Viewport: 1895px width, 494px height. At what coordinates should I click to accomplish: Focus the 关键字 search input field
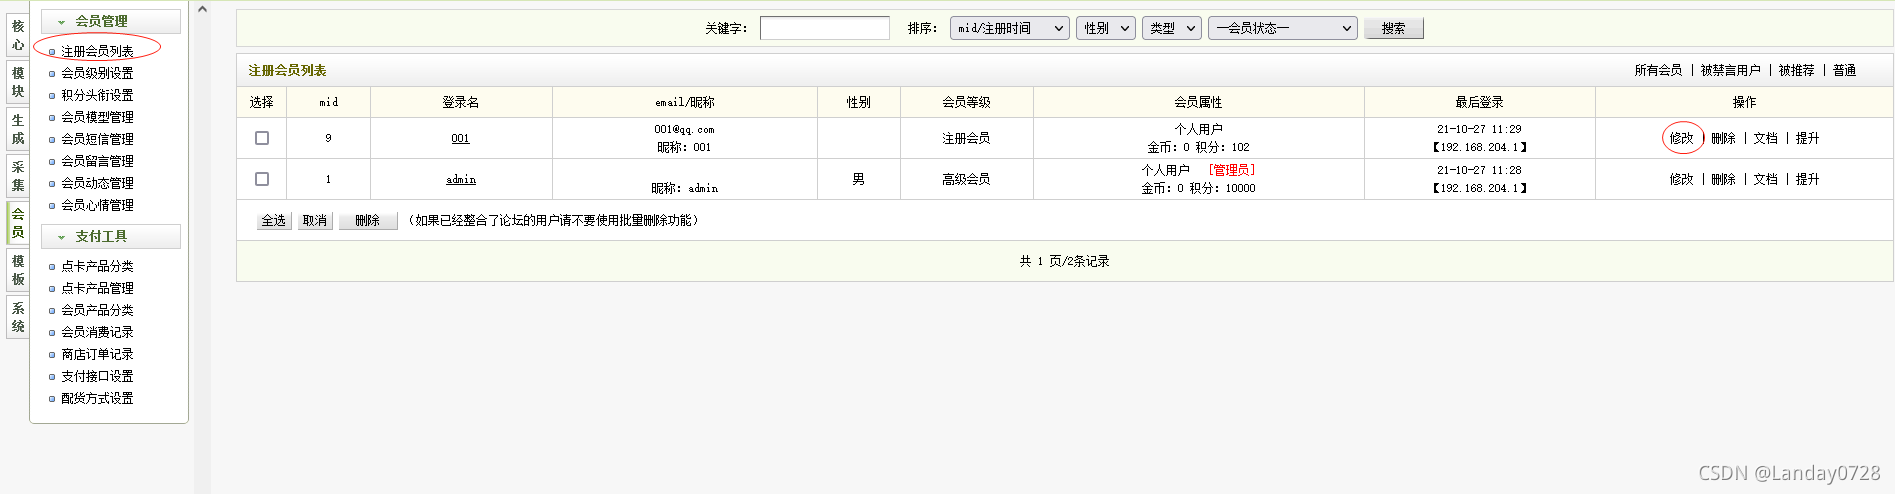click(x=824, y=28)
